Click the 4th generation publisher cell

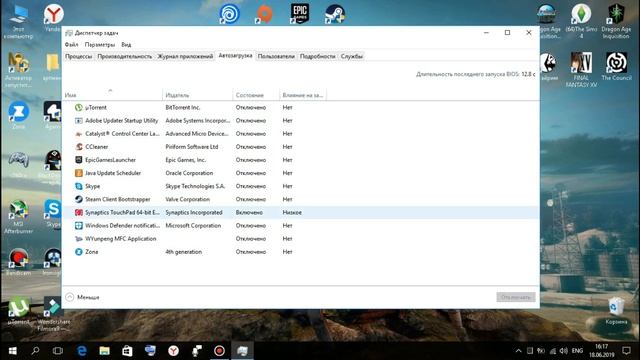(183, 252)
